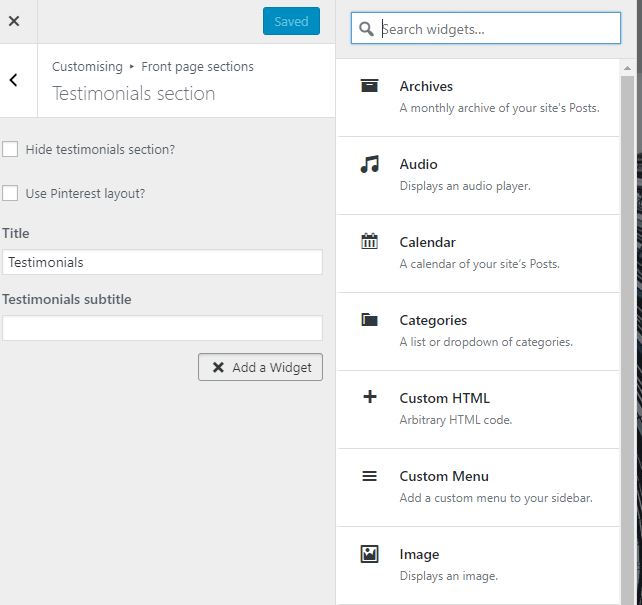Image resolution: width=642 pixels, height=605 pixels.
Task: Close the customizer with the X icon
Action: pyautogui.click(x=14, y=21)
